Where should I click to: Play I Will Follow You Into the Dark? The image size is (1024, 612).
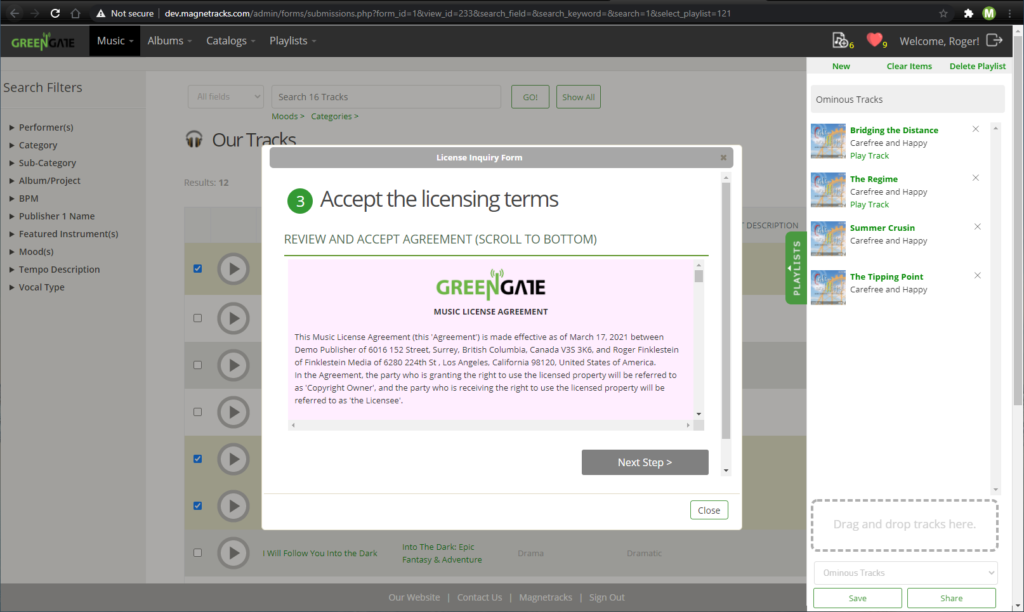tap(233, 553)
